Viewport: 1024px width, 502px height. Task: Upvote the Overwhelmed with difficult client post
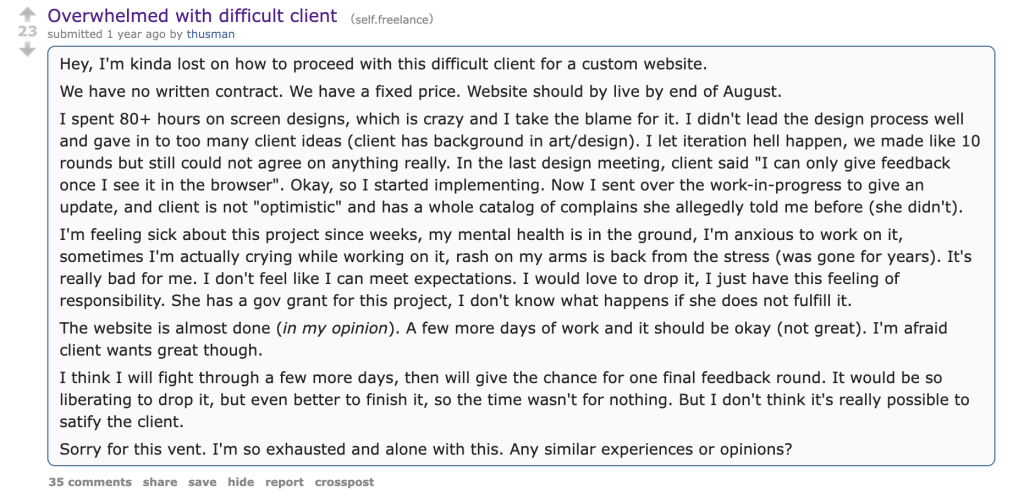coord(27,14)
